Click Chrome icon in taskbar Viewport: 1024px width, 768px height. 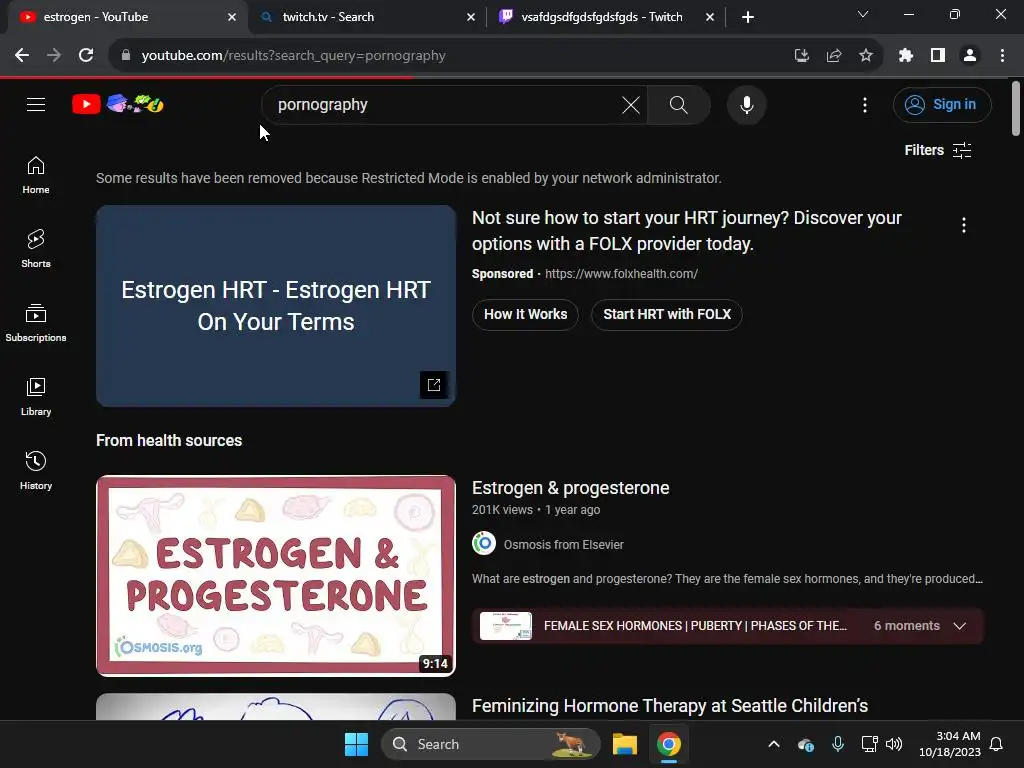point(668,744)
